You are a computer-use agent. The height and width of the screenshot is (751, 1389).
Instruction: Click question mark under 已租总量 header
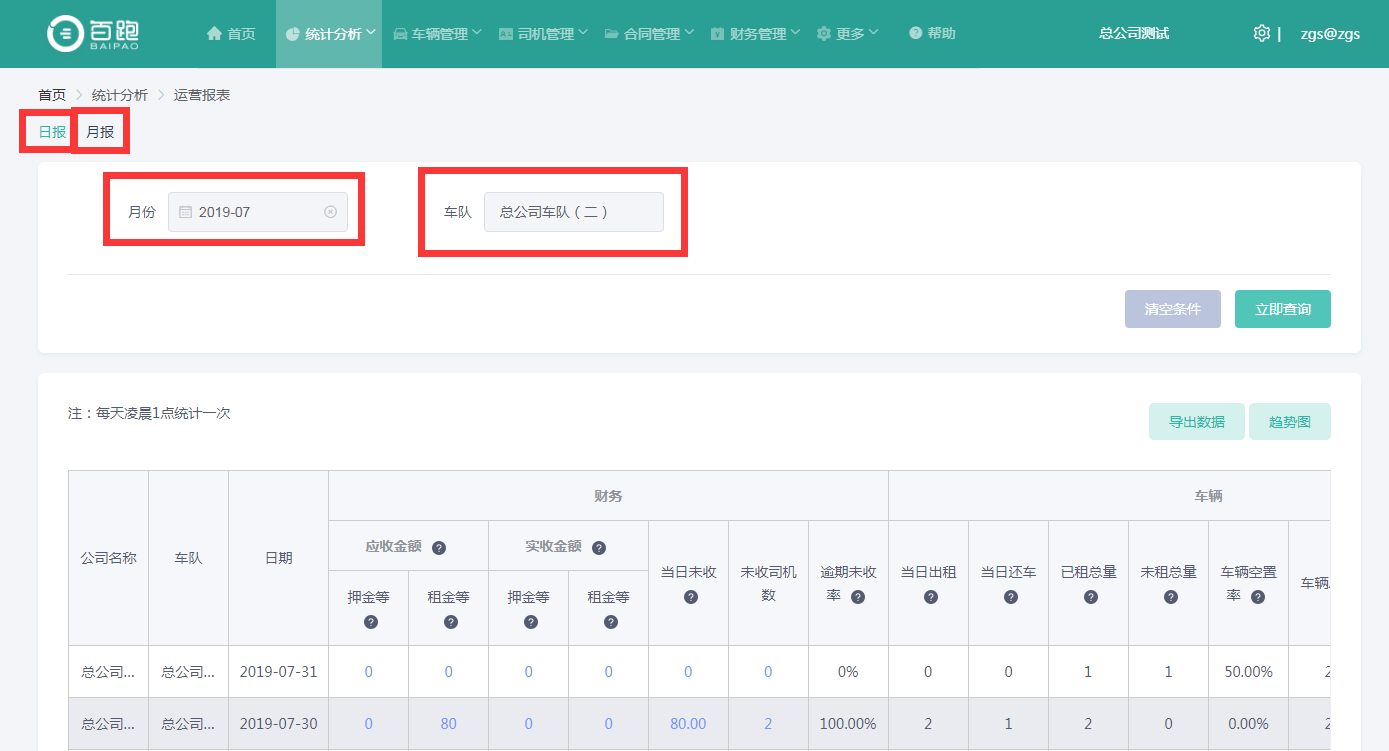[x=1090, y=597]
